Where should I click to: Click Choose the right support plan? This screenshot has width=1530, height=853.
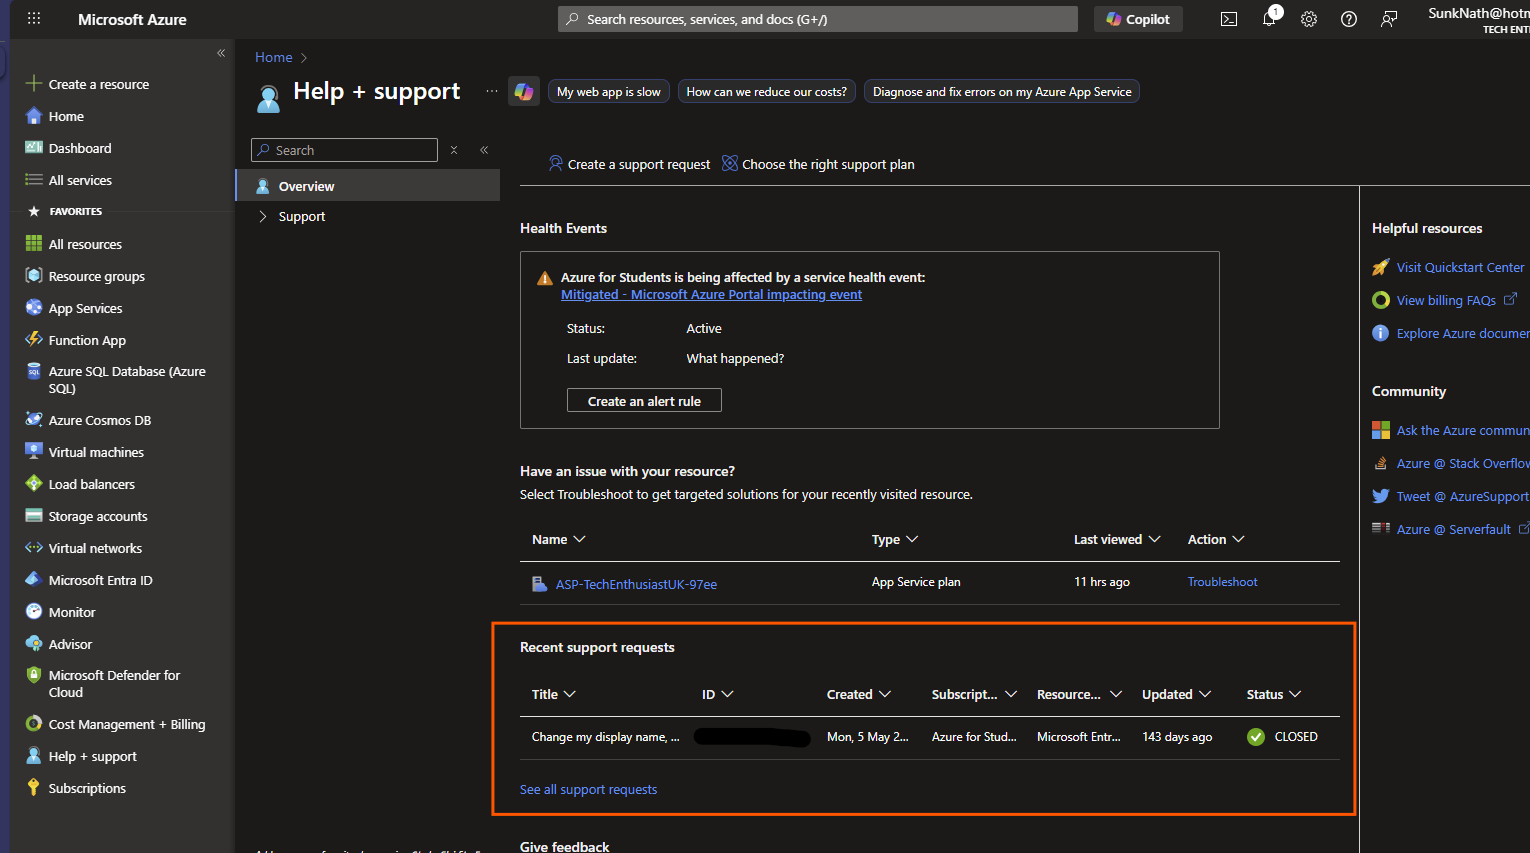coord(818,164)
